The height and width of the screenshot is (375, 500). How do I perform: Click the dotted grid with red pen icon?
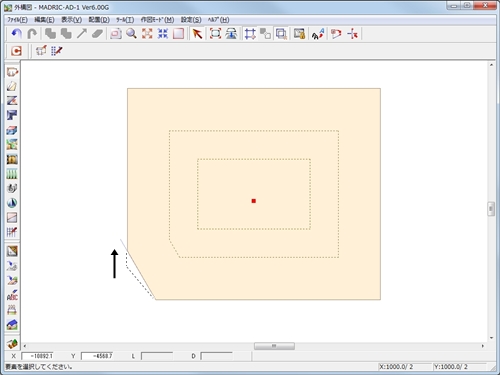pos(57,51)
